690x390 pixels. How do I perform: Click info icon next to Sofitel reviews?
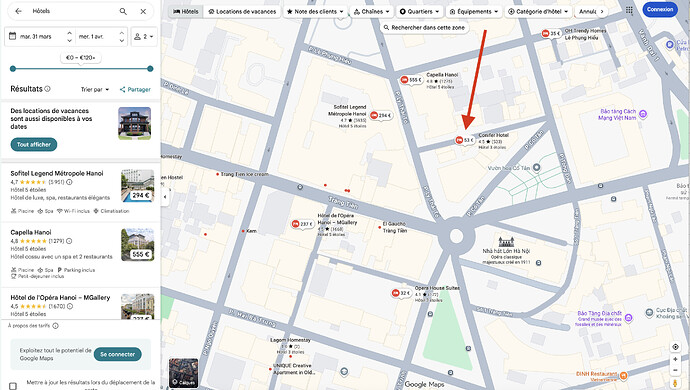[x=69, y=182]
